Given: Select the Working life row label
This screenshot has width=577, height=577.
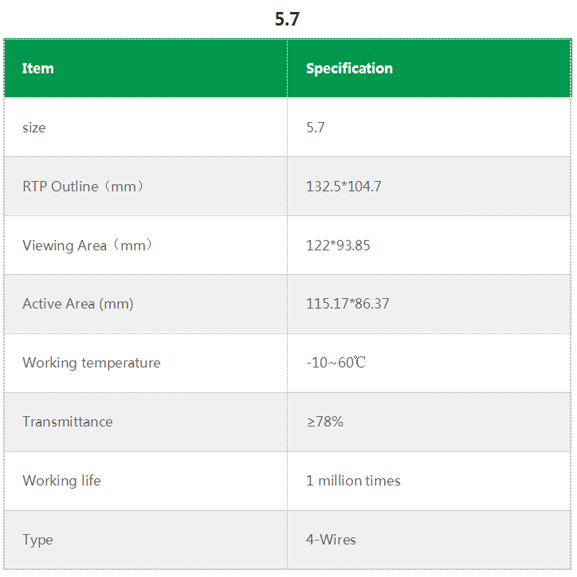Looking at the screenshot, I should click(61, 481).
